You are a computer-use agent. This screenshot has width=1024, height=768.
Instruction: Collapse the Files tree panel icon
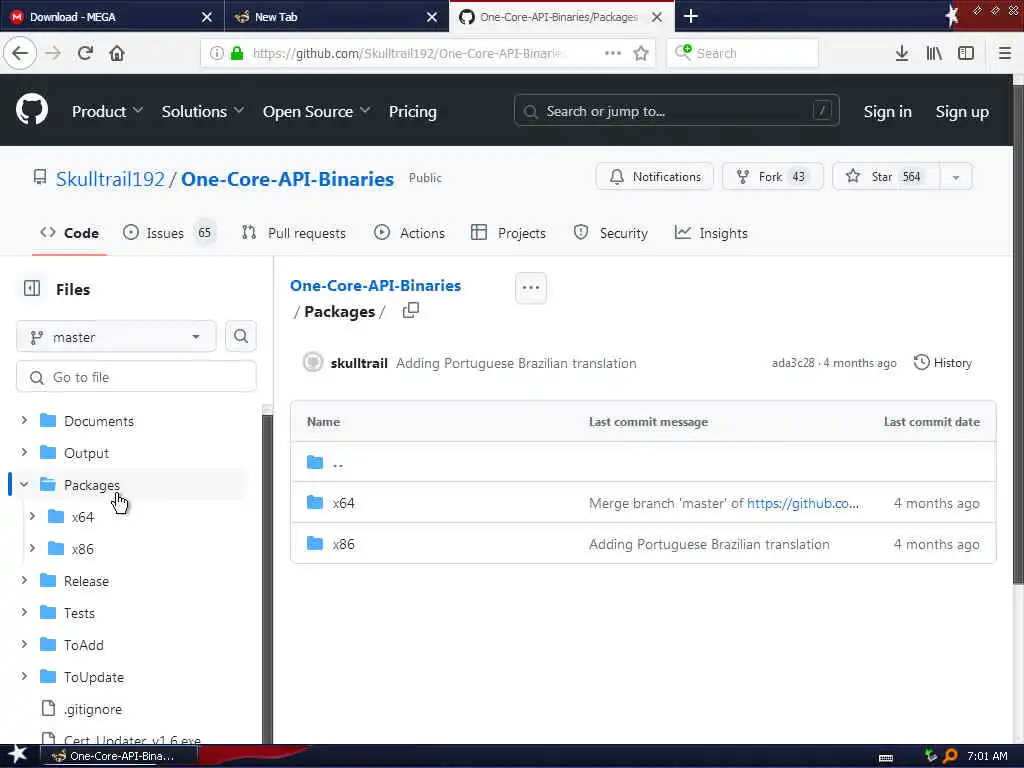point(32,288)
